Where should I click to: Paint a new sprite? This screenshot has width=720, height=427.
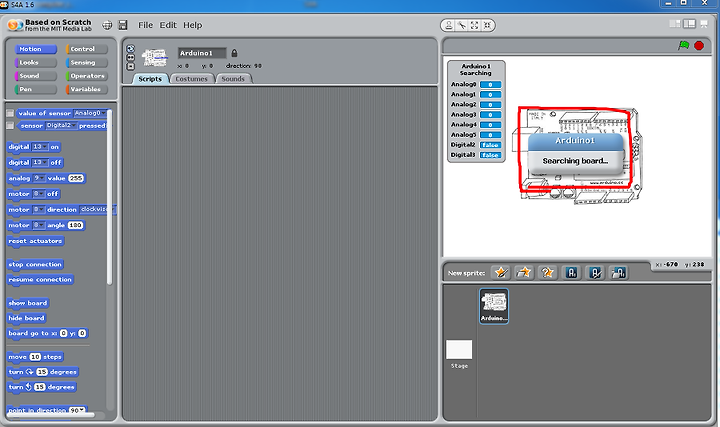501,273
